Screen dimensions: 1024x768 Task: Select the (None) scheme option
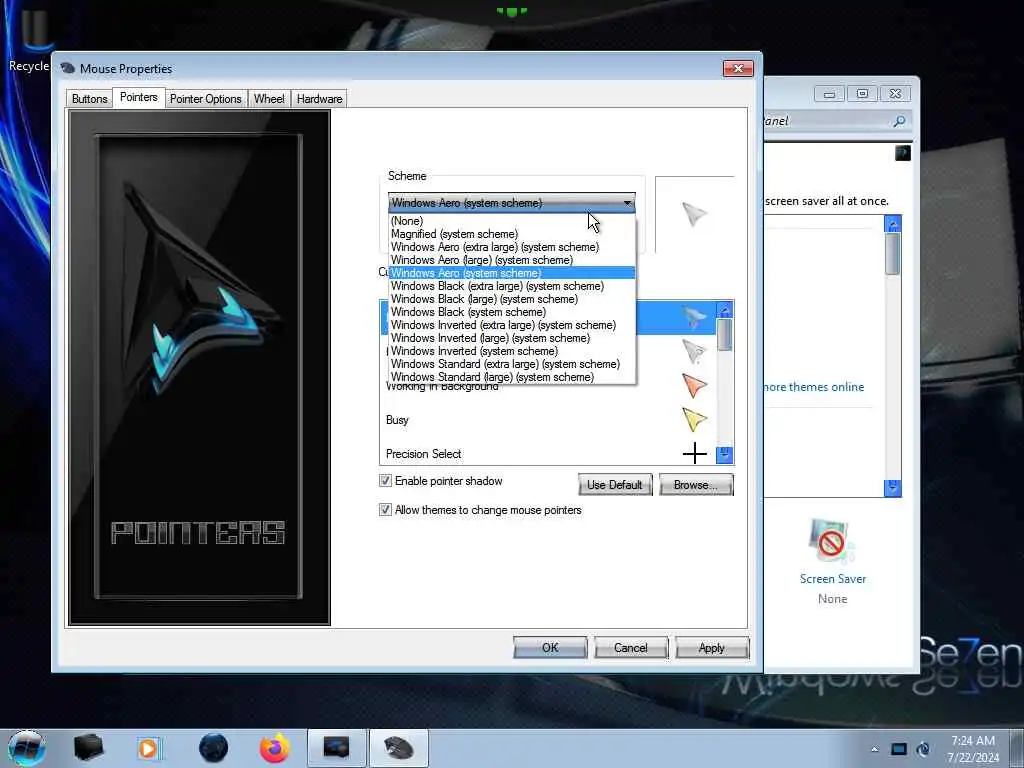512,221
